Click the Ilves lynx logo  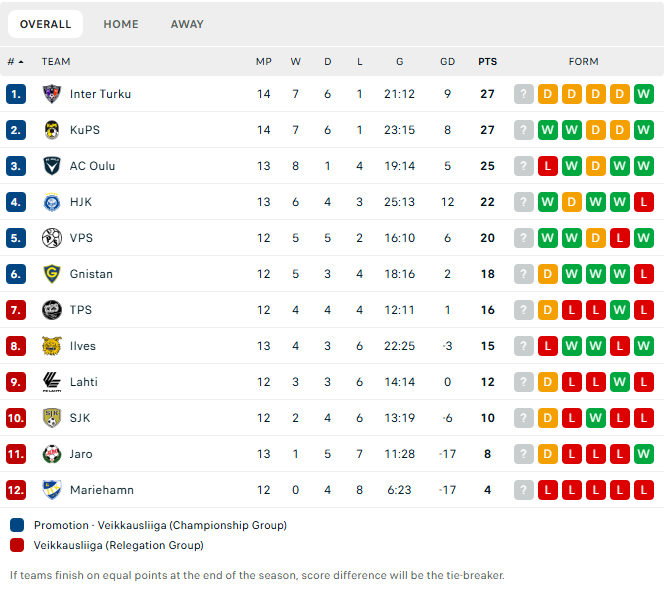click(x=52, y=346)
